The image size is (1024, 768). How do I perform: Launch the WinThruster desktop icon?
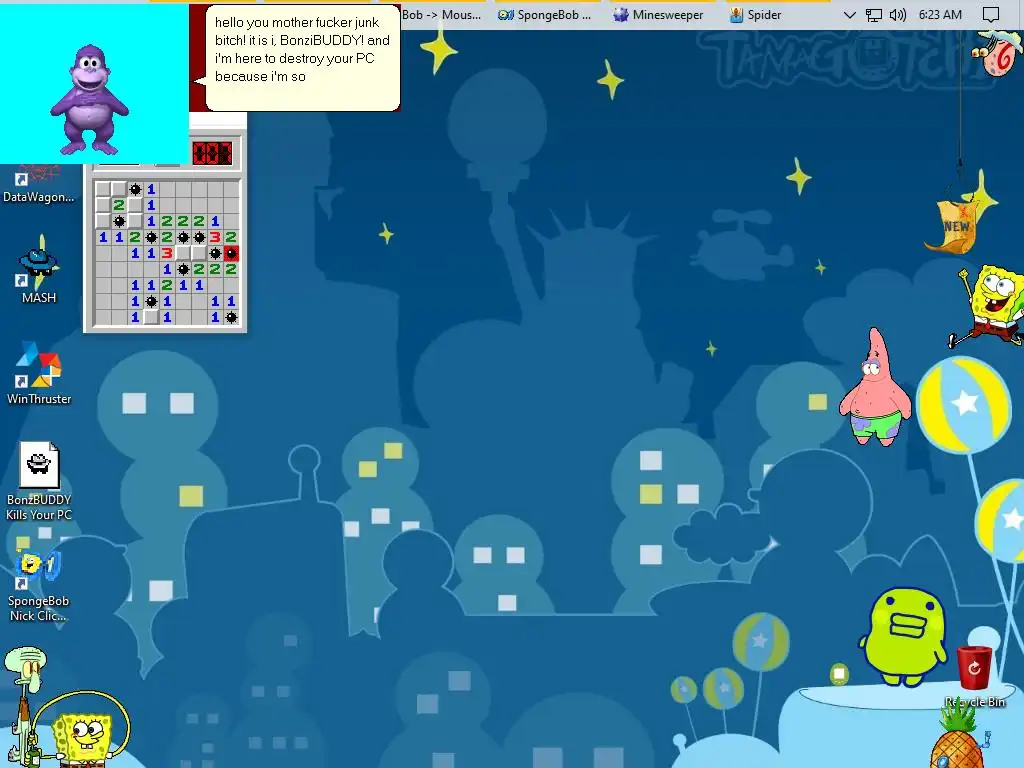tap(39, 373)
